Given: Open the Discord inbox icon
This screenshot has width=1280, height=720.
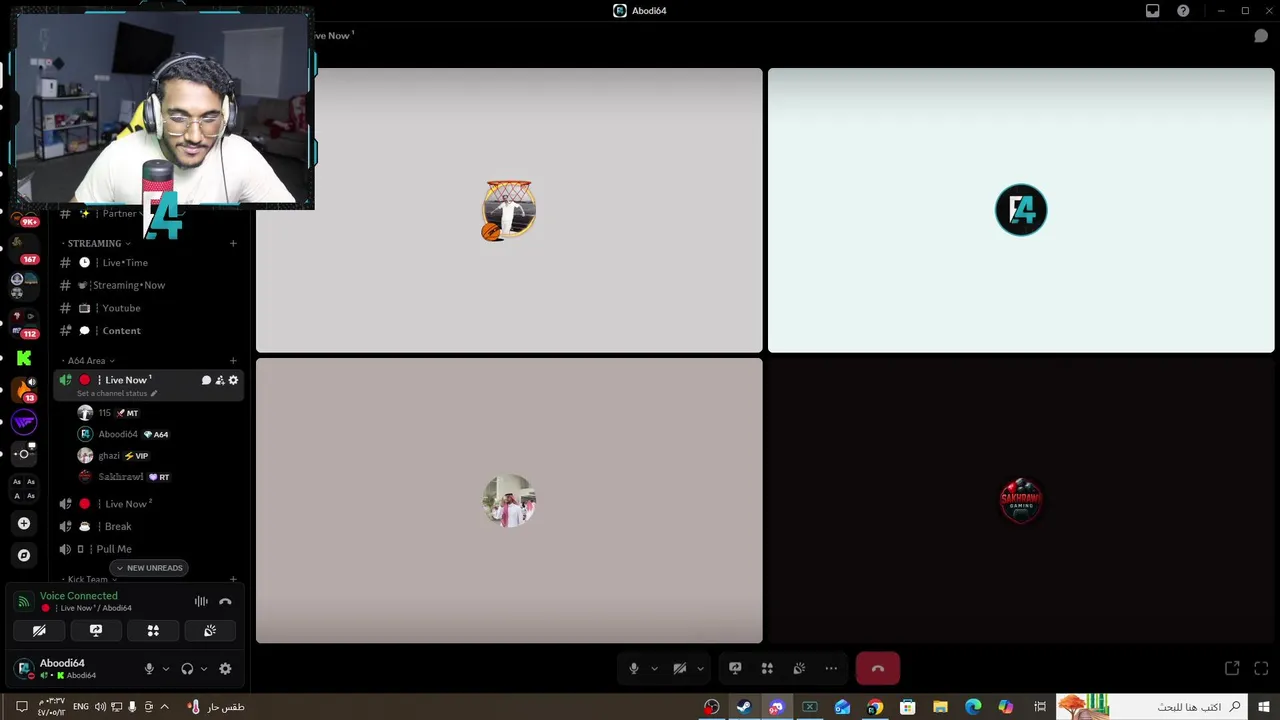Looking at the screenshot, I should (1152, 11).
